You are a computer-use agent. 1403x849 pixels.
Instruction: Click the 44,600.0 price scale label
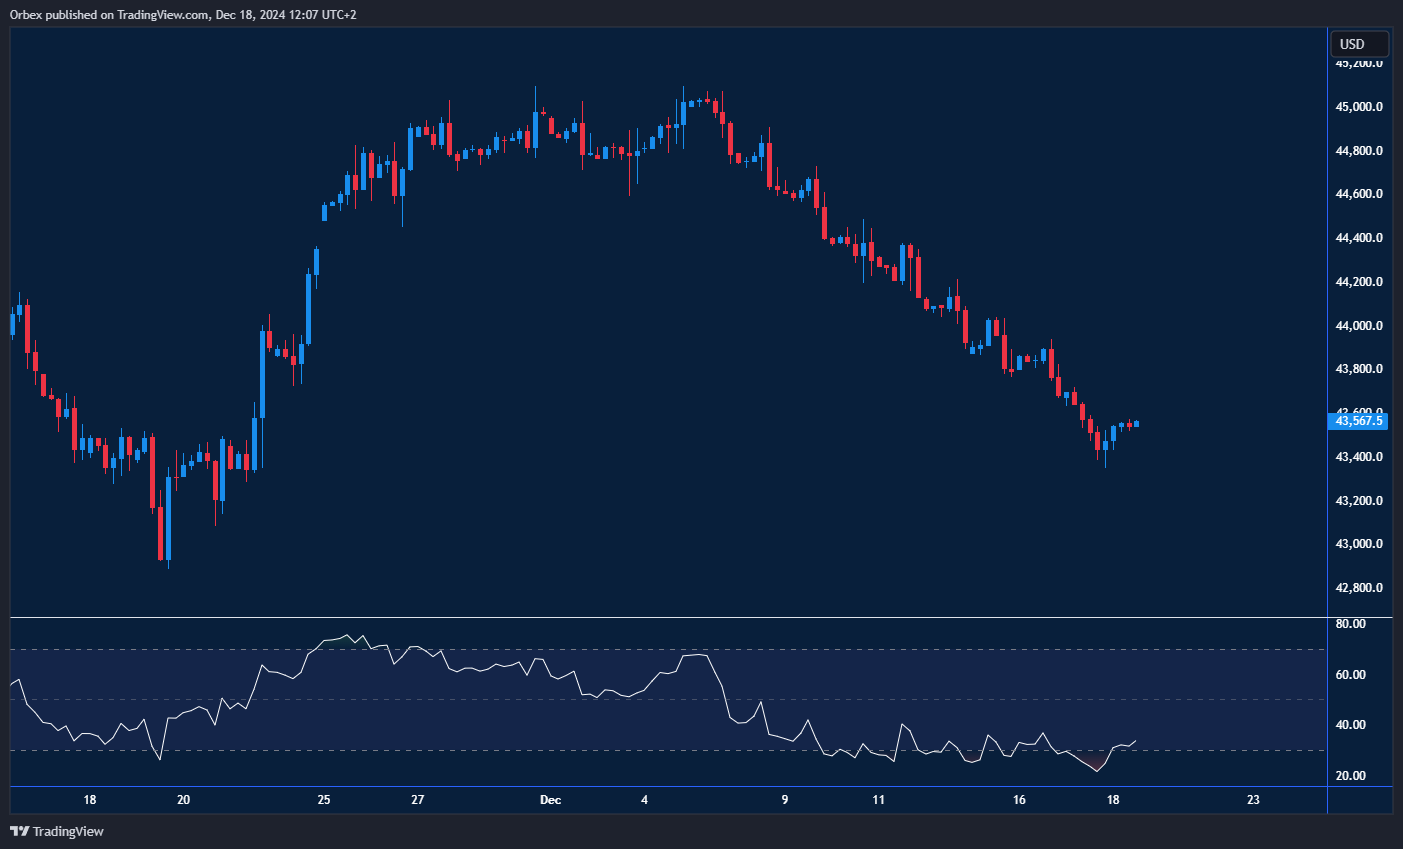tap(1359, 194)
